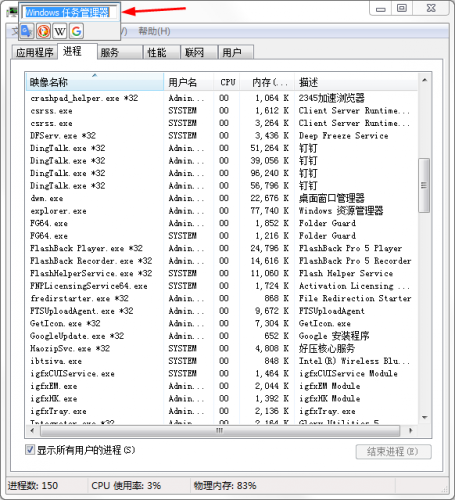Click the 结束进程(E) button
This screenshot has height=500, width=455.
click(393, 452)
